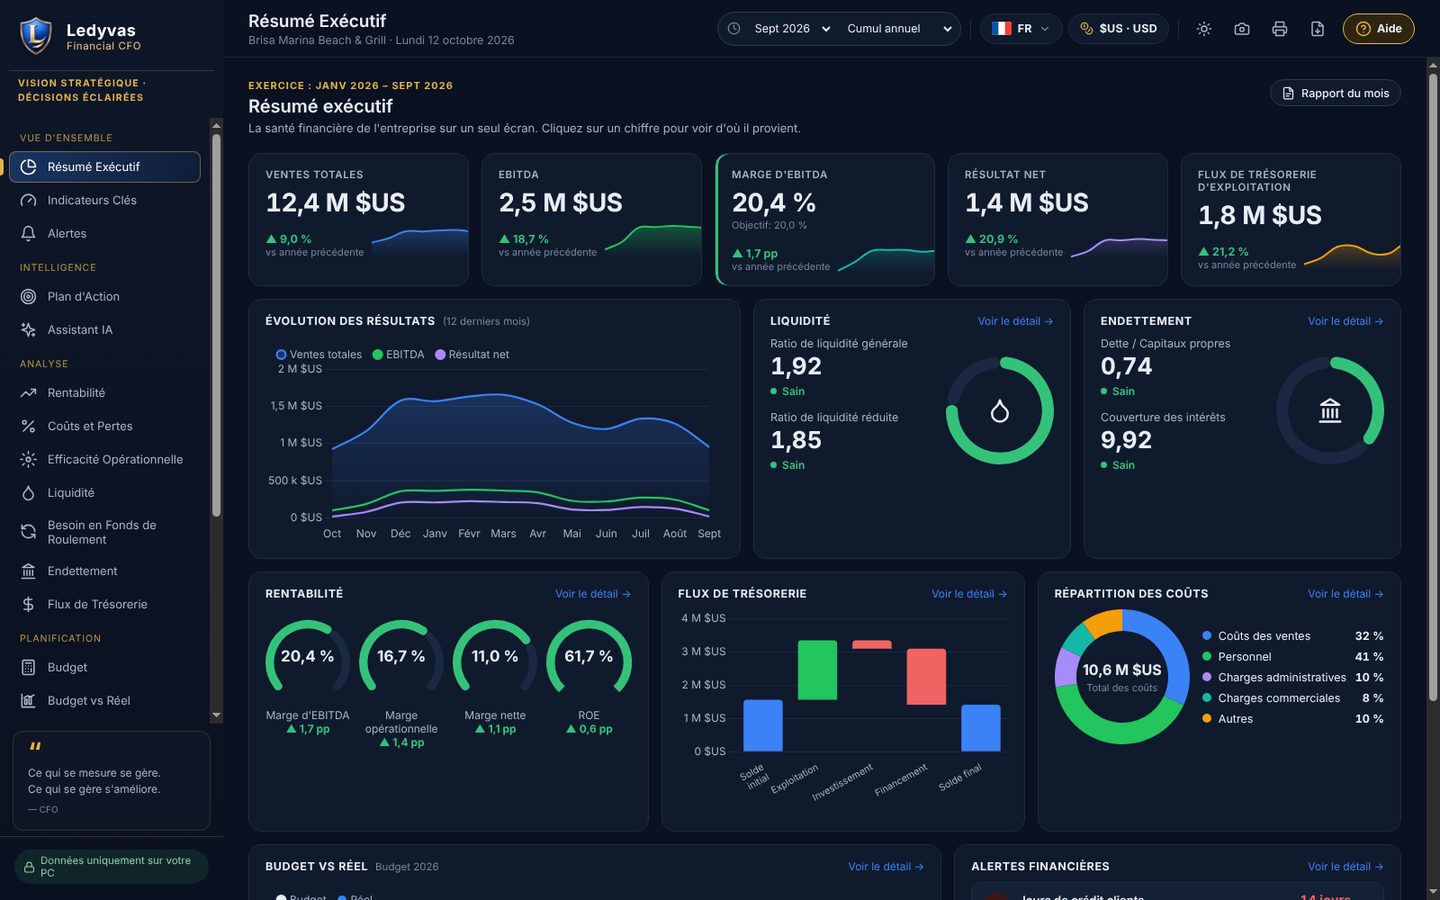This screenshot has height=900, width=1440.
Task: Click the sidebar scroll up arrow
Action: [216, 125]
